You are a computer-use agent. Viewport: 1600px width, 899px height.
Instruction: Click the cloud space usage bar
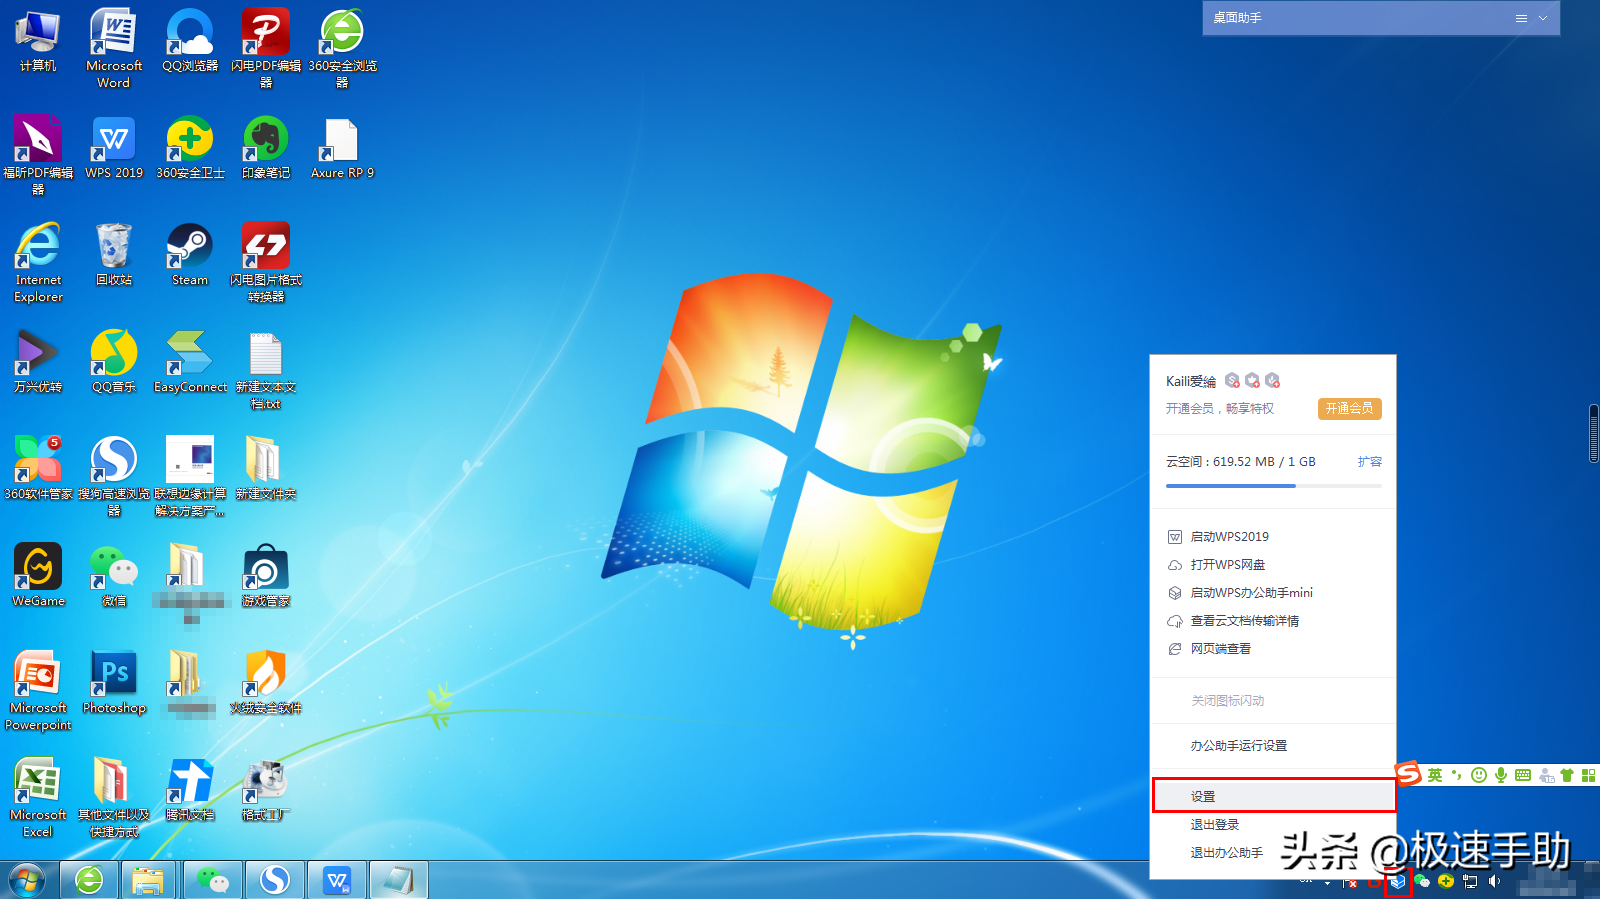(1274, 486)
